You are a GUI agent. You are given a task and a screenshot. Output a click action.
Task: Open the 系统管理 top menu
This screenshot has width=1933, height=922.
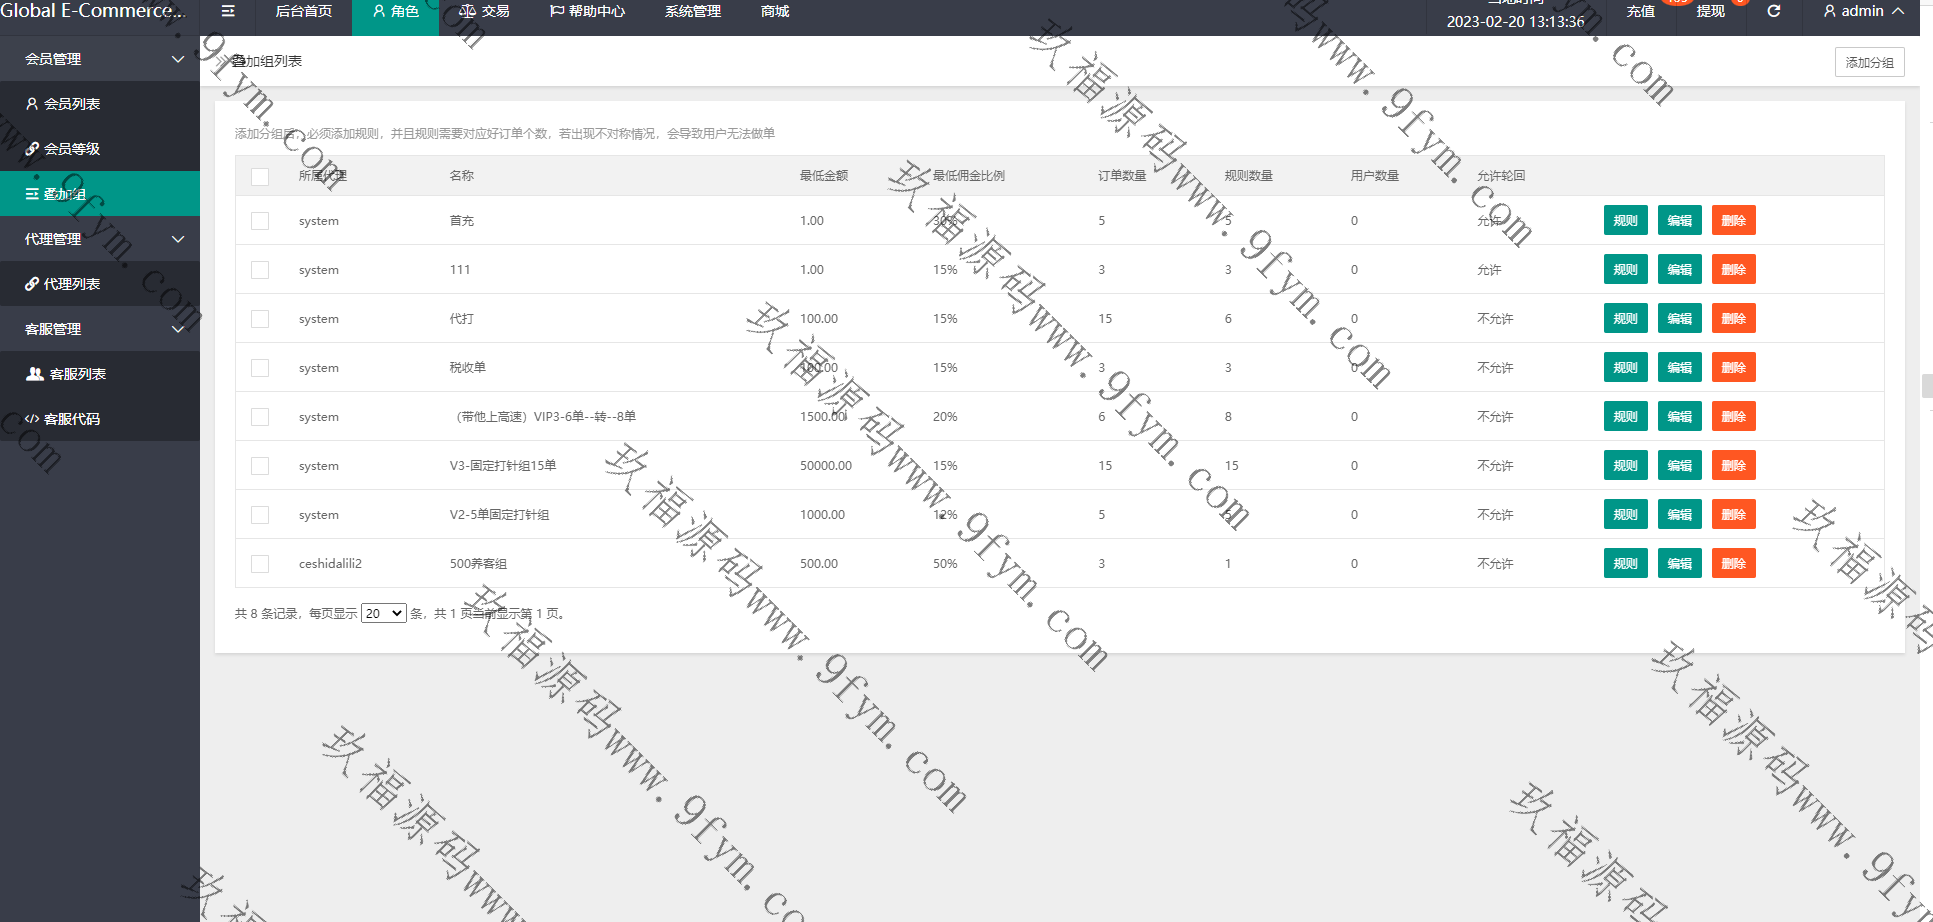(x=692, y=11)
